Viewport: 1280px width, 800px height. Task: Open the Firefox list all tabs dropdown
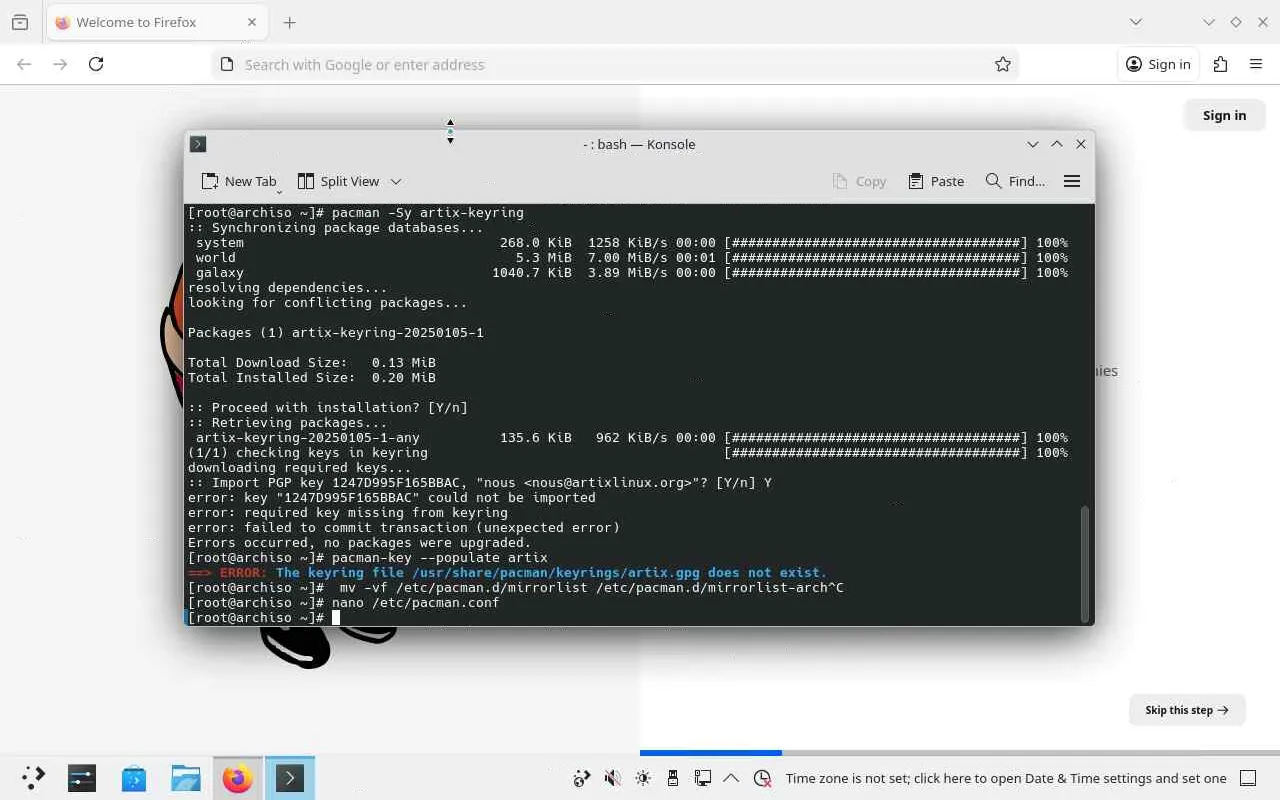coord(1136,22)
